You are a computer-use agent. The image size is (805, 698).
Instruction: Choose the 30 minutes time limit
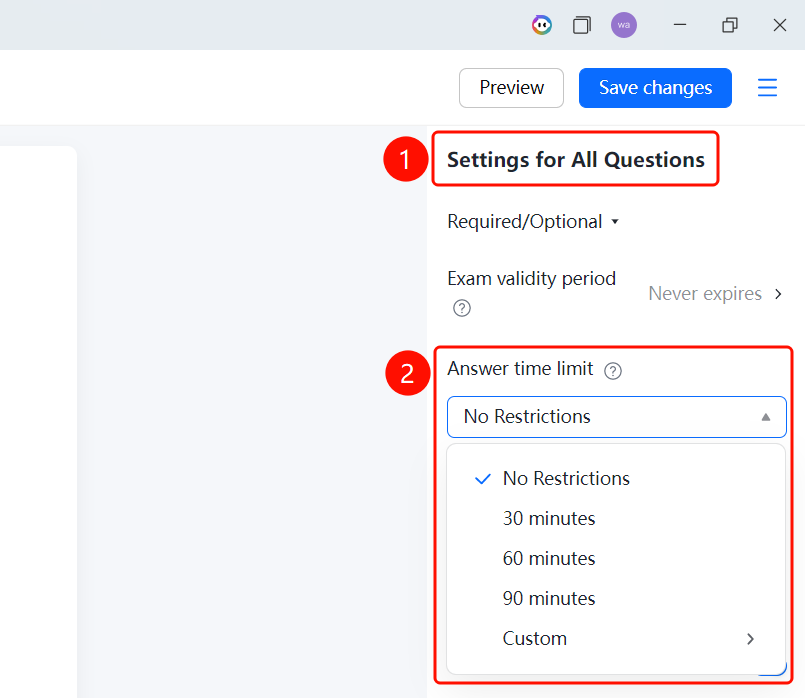616,518
